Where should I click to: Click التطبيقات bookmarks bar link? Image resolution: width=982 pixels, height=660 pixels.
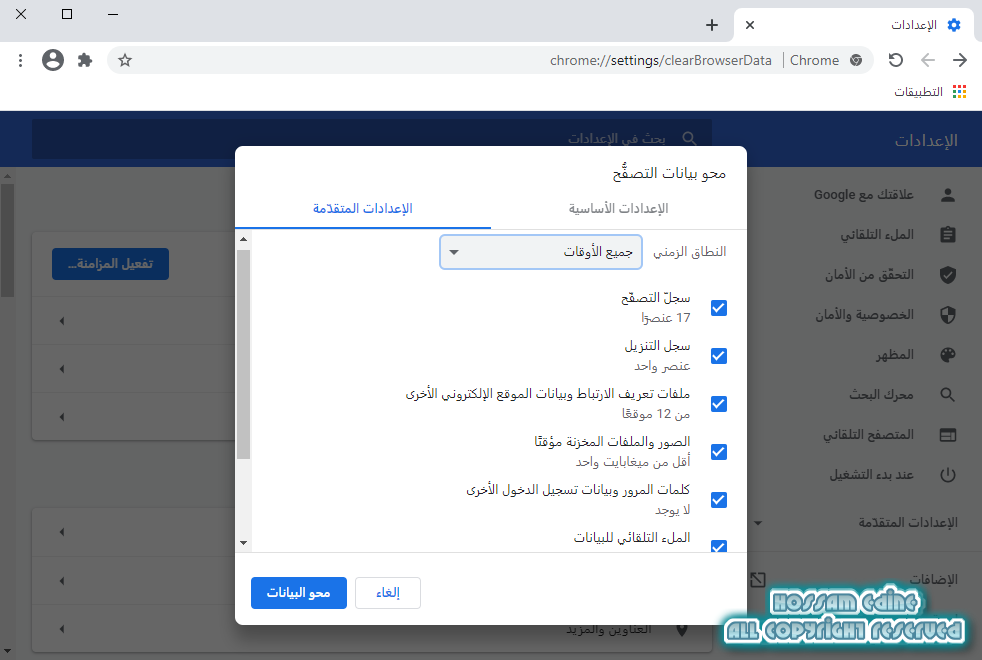pos(918,92)
